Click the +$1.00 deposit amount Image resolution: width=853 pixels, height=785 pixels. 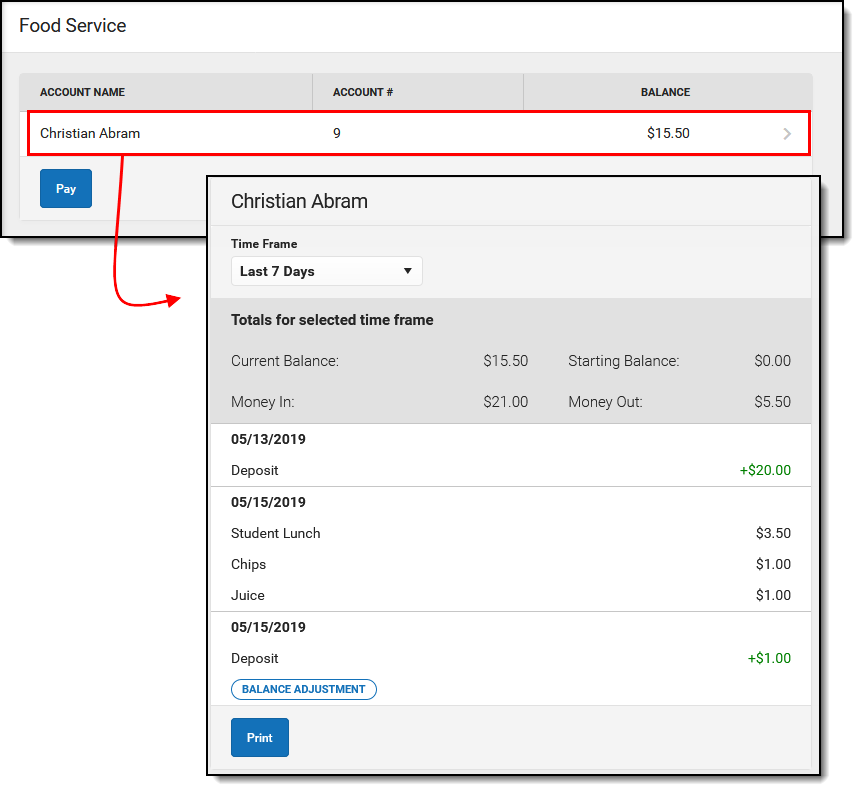tap(769, 658)
